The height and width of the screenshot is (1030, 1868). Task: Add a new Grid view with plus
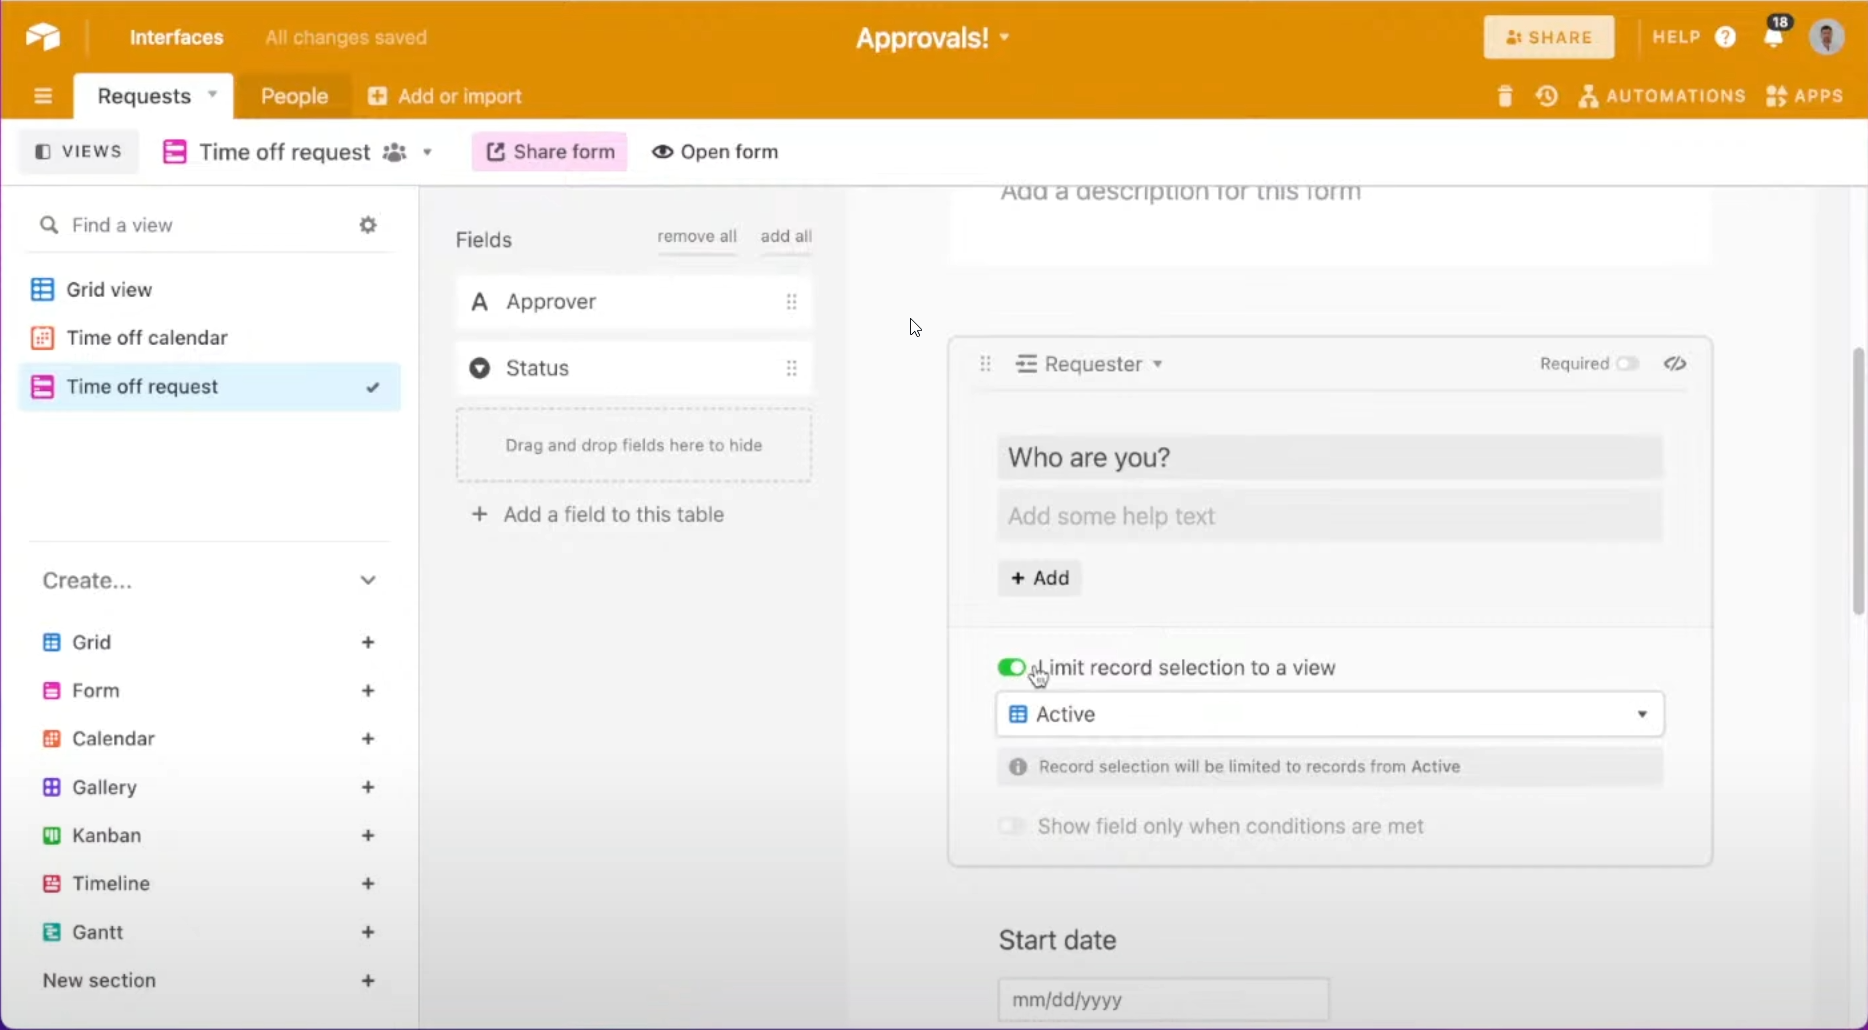coord(368,642)
